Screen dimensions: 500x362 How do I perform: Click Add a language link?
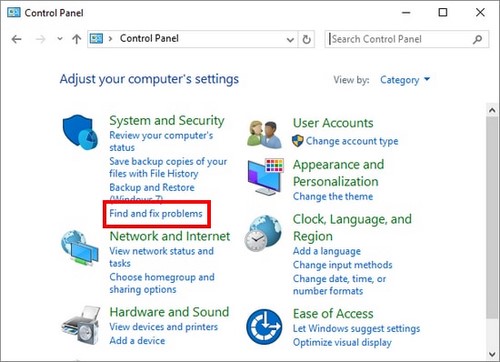pyautogui.click(x=327, y=251)
